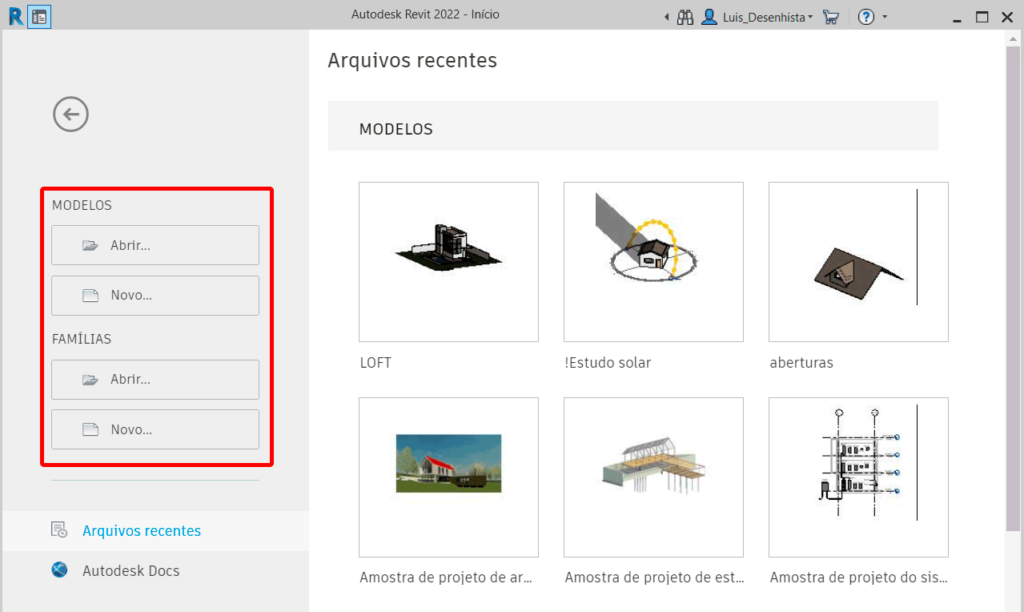The height and width of the screenshot is (612, 1024).
Task: Click the Revit R application logo
Action: pos(15,16)
